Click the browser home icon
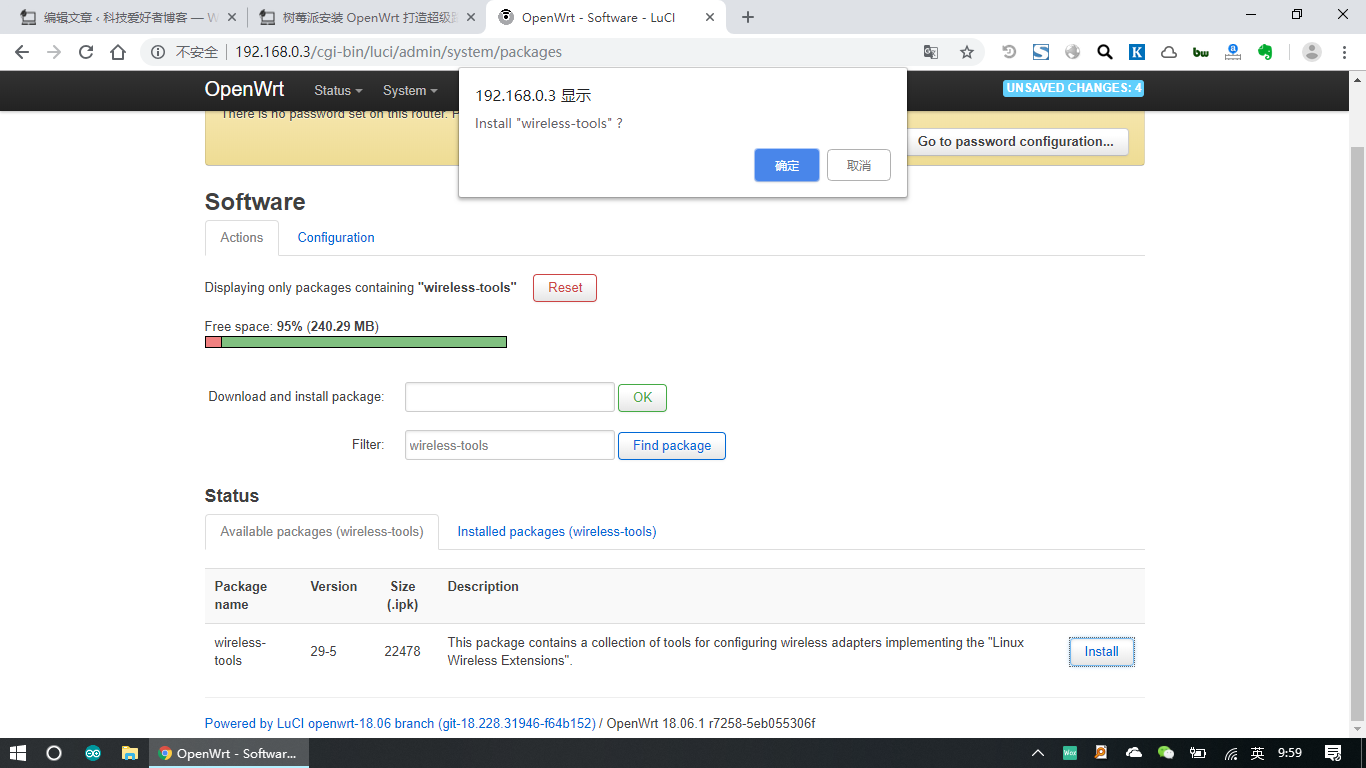This screenshot has width=1366, height=768. 118,52
